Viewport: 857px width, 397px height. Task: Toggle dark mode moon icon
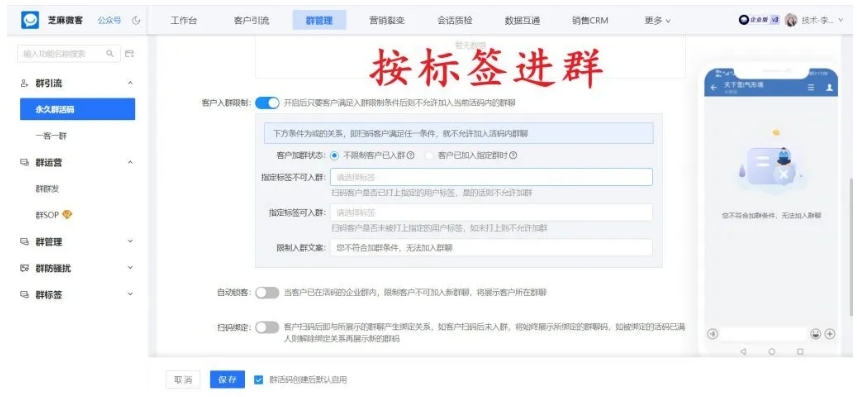click(136, 20)
